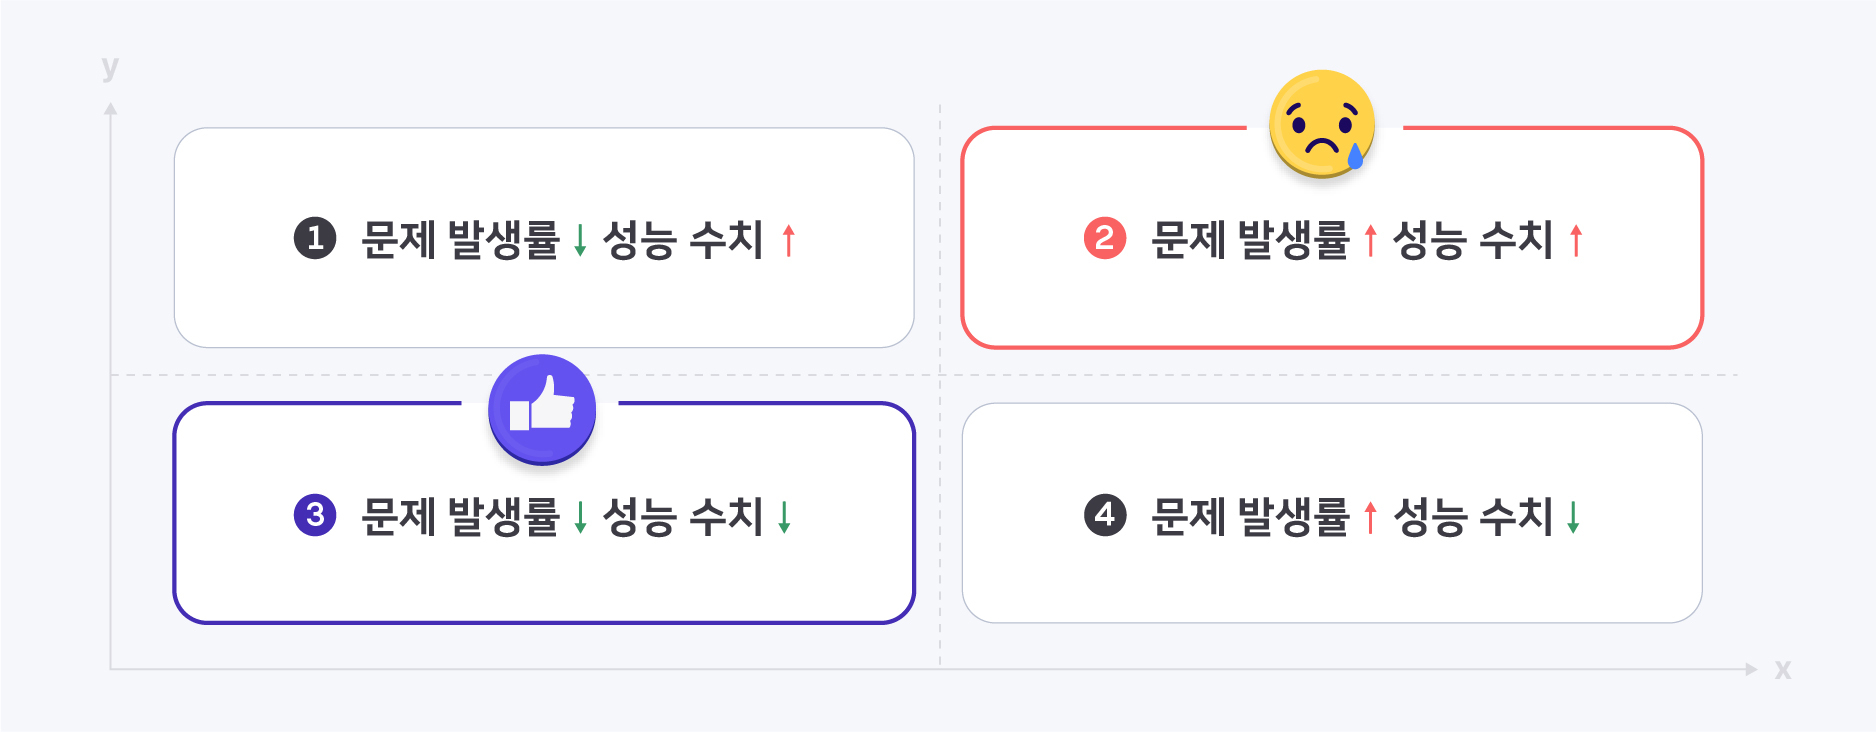Screen dimensions: 1876x732
Task: Click the x axis label
Action: [1782, 669]
